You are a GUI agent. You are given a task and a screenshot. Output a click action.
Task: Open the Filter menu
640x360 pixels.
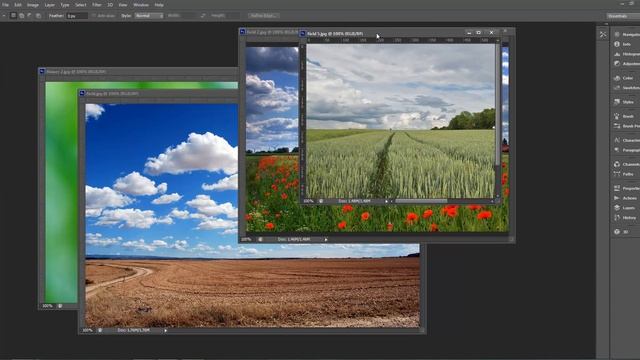coord(97,5)
